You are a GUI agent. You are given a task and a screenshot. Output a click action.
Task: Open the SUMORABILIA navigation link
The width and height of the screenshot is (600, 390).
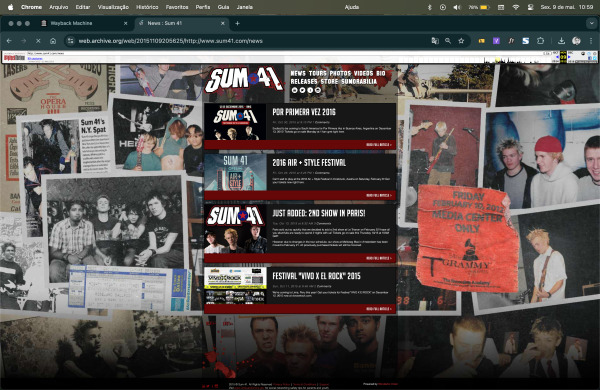(359, 81)
